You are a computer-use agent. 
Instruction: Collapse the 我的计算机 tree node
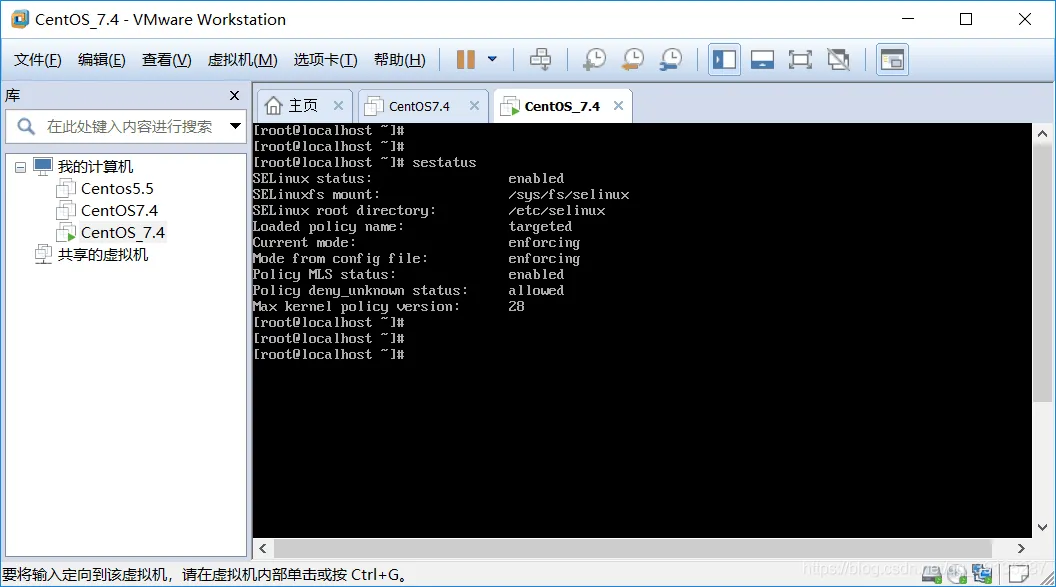coord(22,166)
